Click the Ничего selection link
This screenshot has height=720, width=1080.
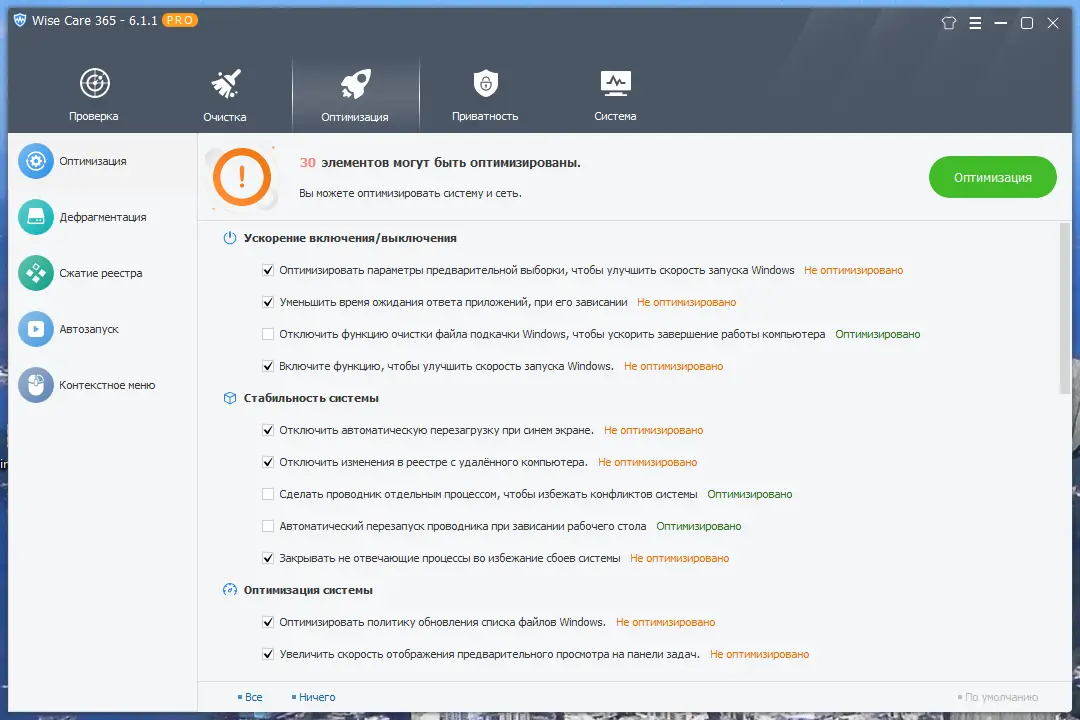315,697
